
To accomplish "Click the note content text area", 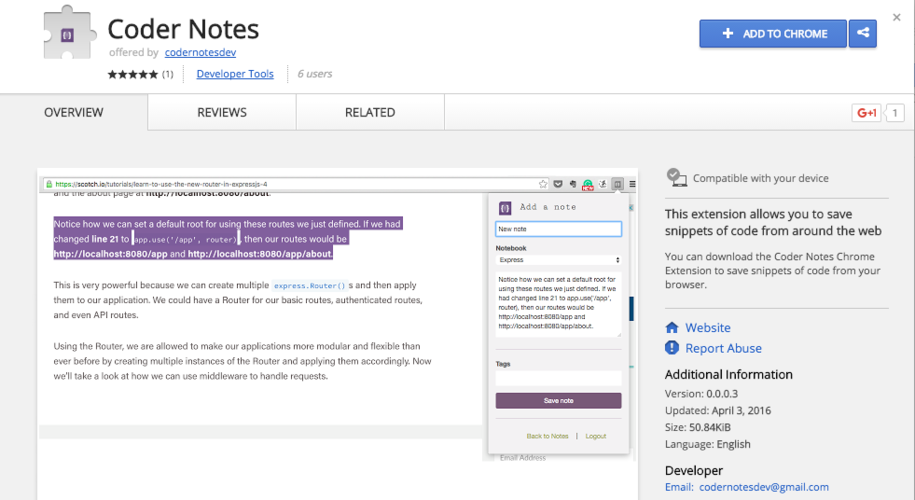I will (558, 304).
